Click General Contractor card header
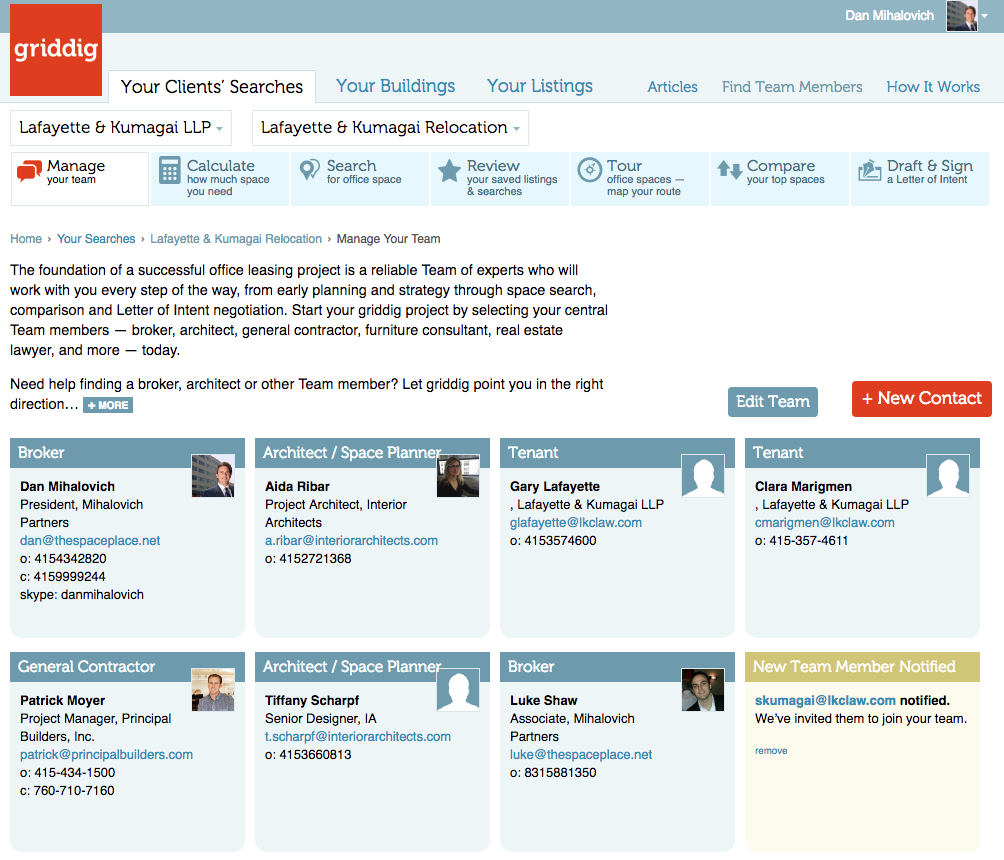 pyautogui.click(x=127, y=667)
